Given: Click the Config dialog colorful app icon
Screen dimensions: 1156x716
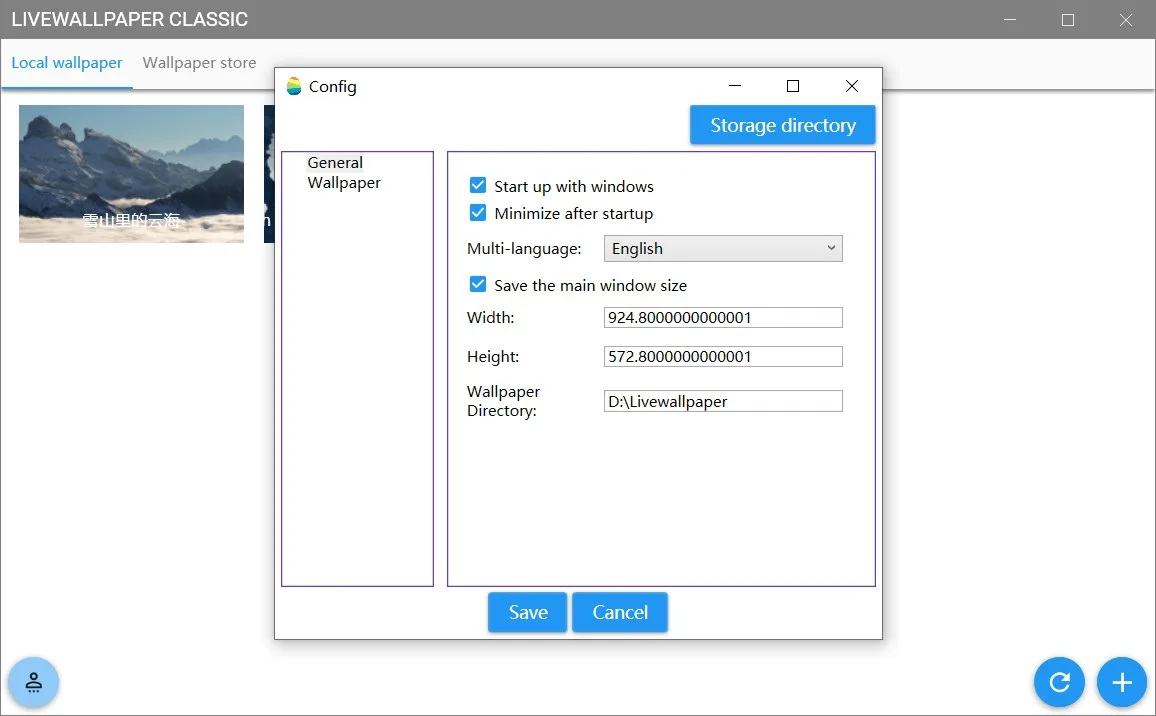Looking at the screenshot, I should pyautogui.click(x=294, y=86).
